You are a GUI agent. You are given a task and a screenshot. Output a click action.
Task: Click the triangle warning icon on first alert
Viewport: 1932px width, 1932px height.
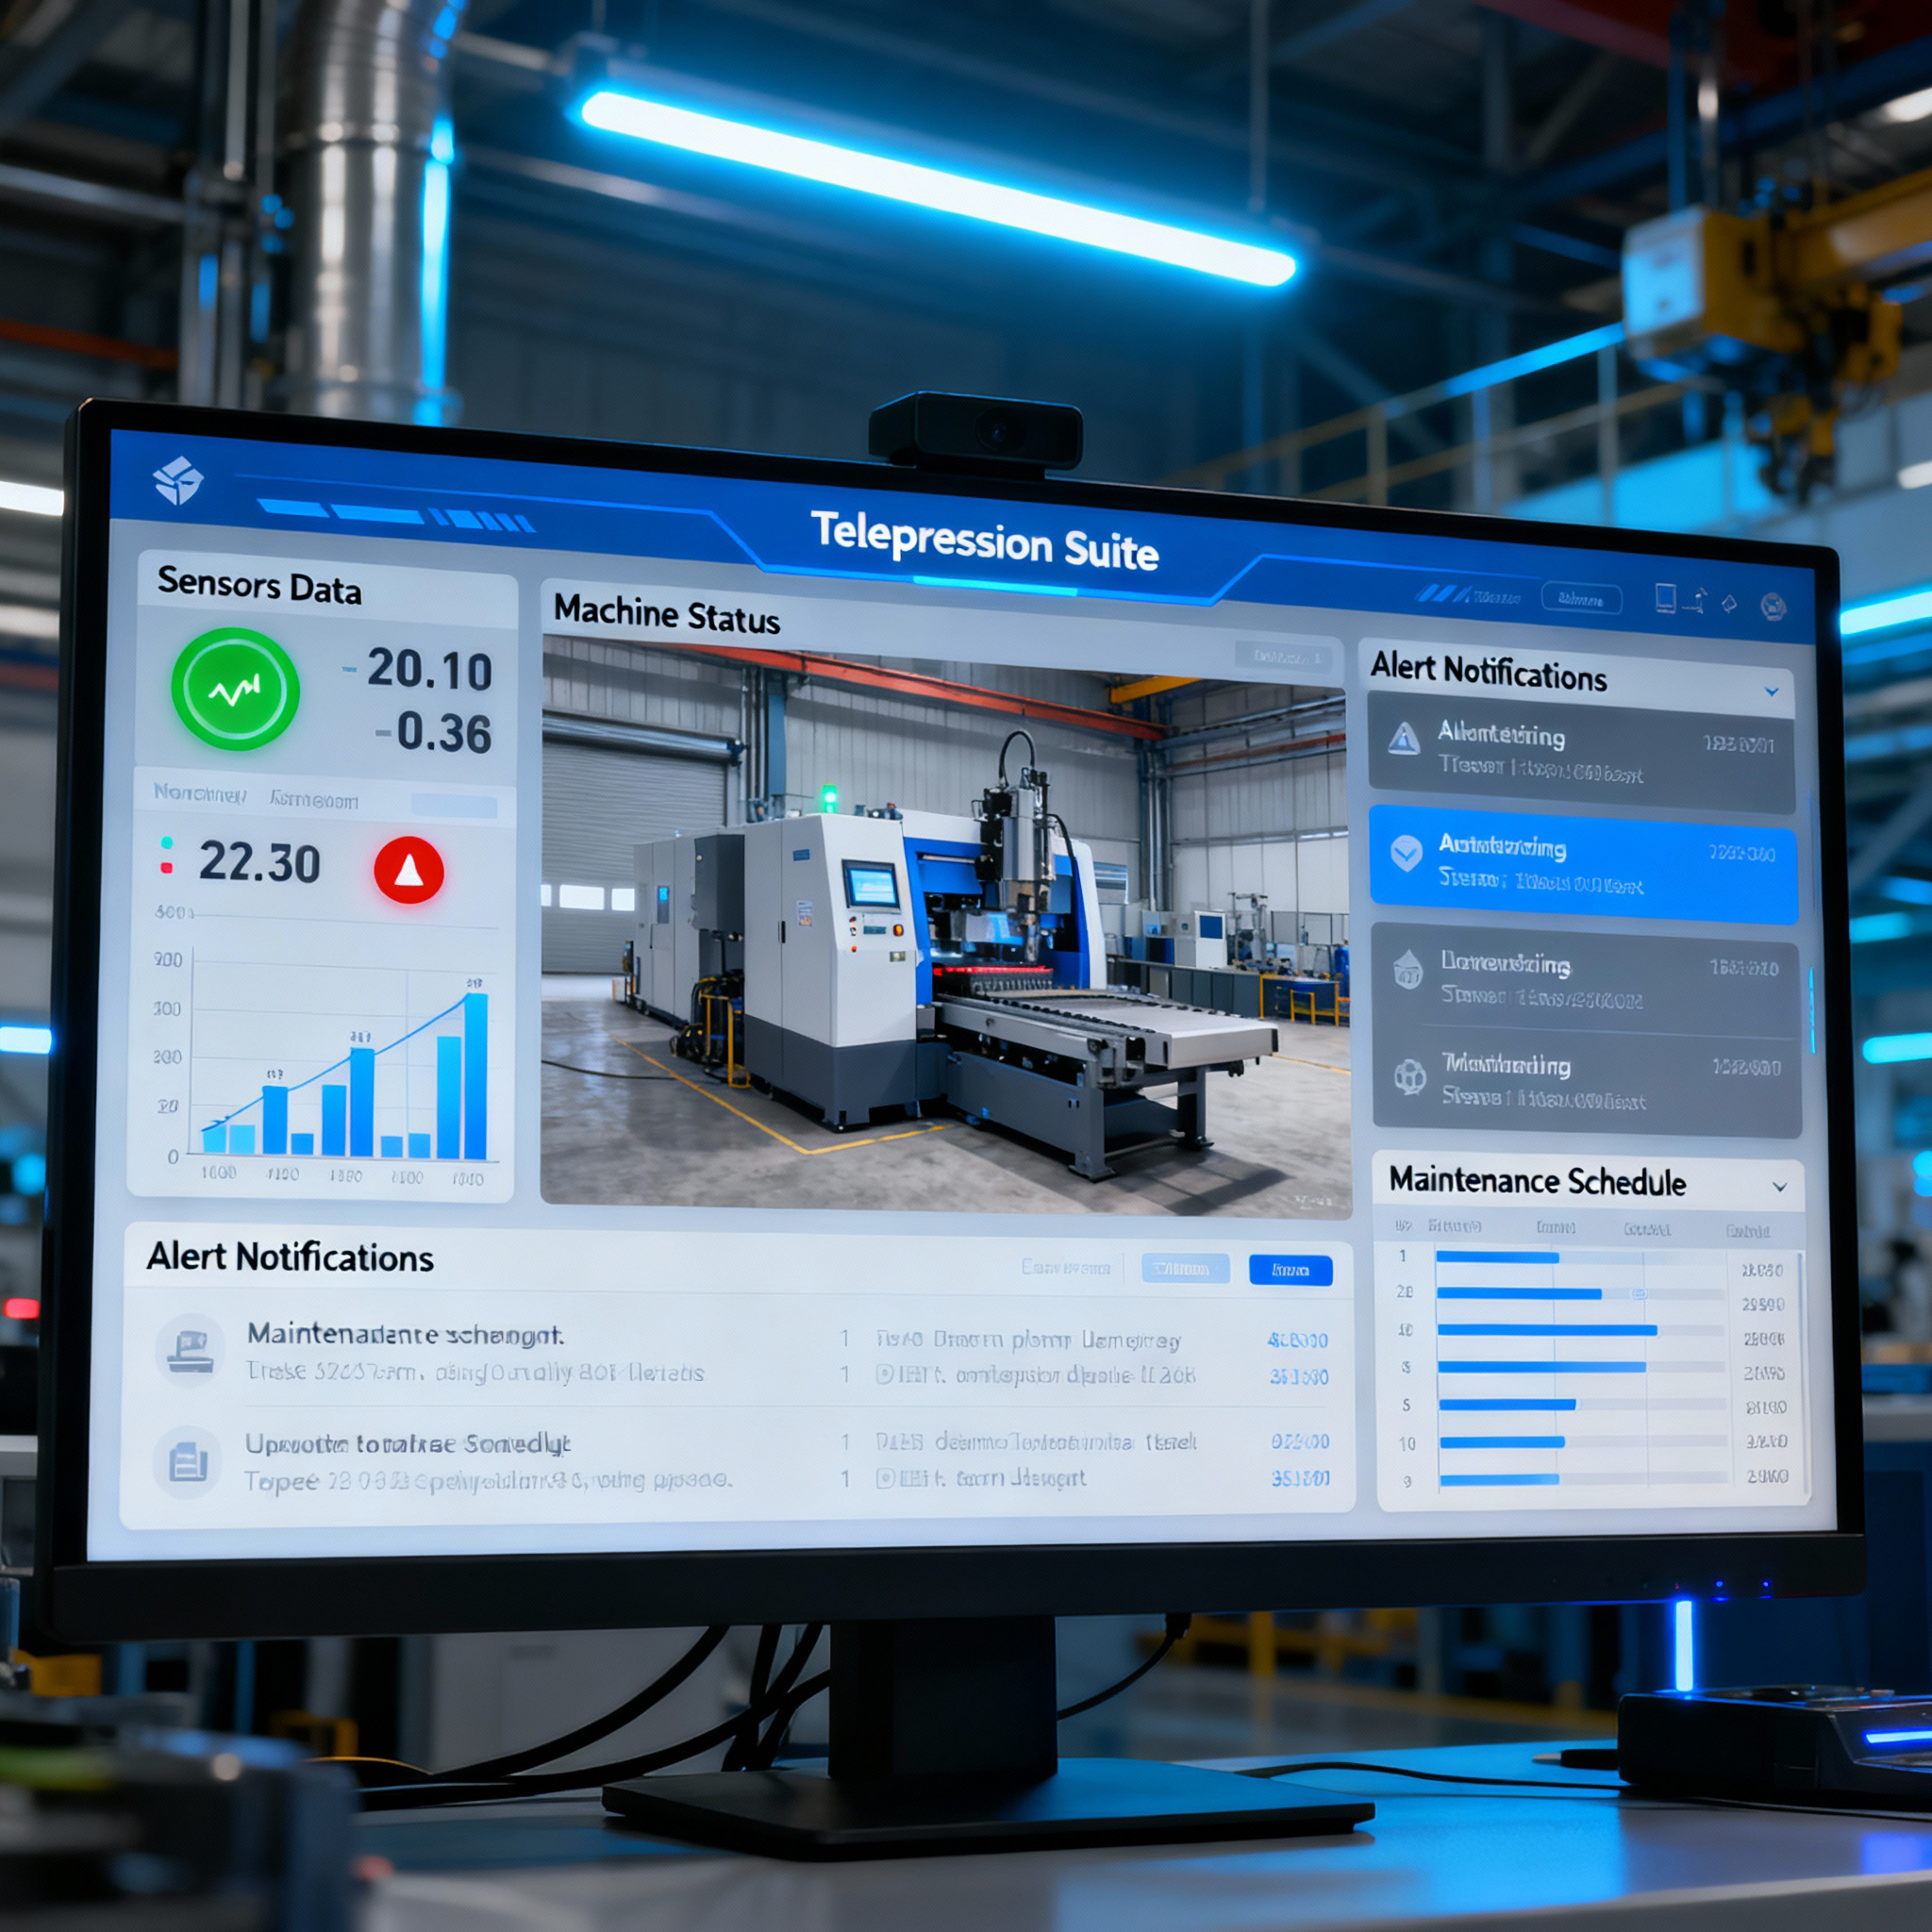click(1404, 739)
